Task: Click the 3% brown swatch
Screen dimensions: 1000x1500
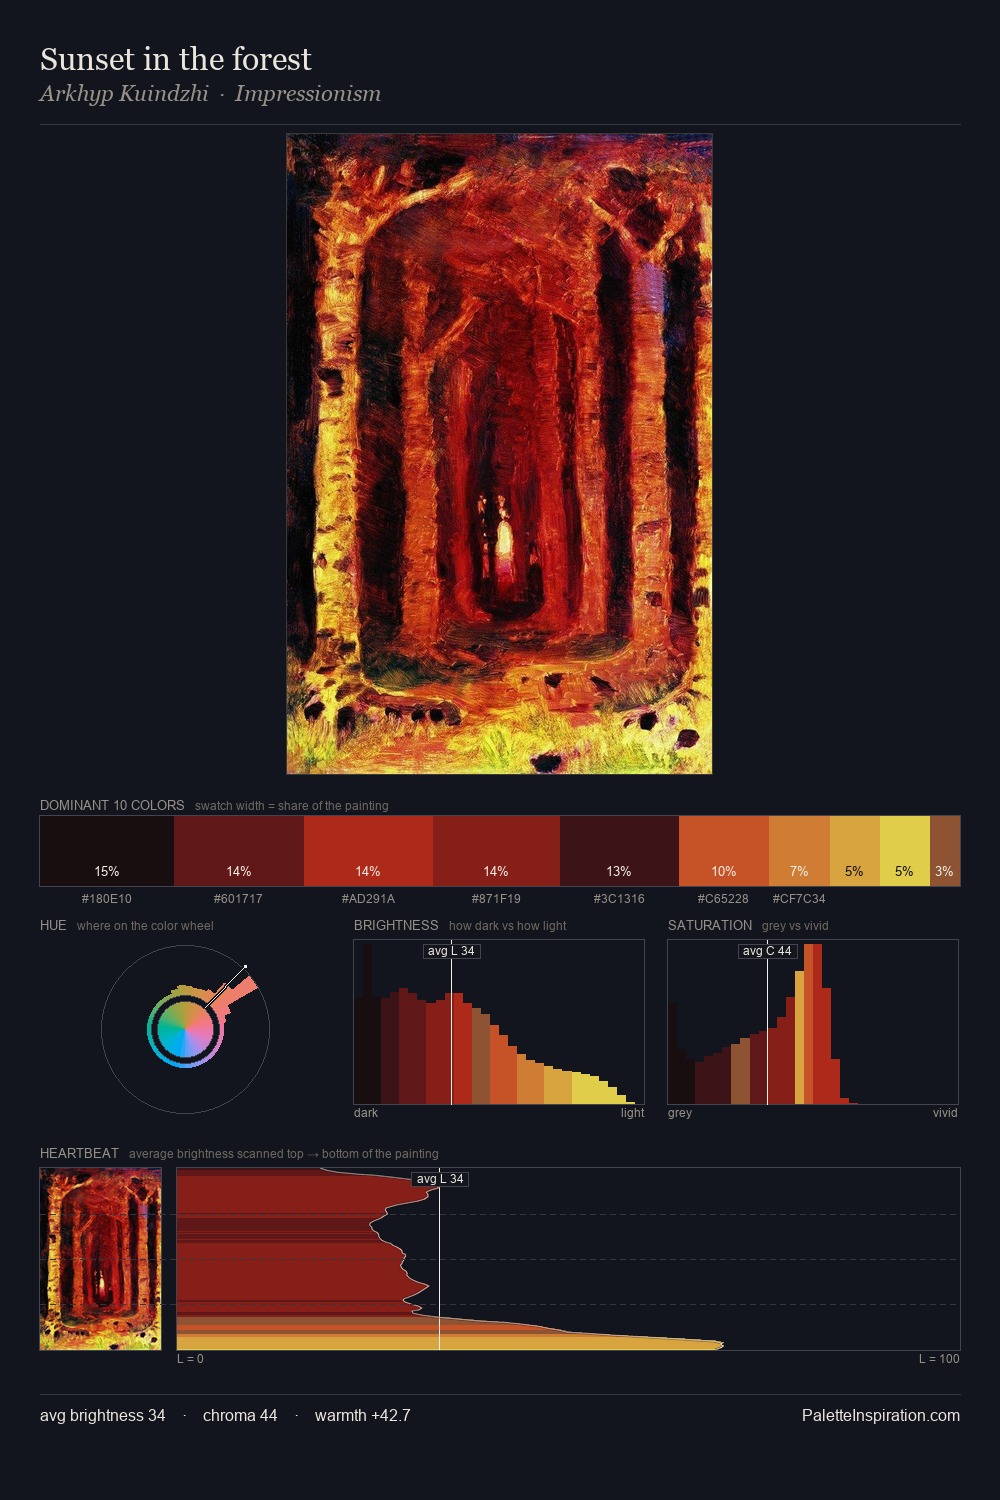Action: click(x=945, y=851)
